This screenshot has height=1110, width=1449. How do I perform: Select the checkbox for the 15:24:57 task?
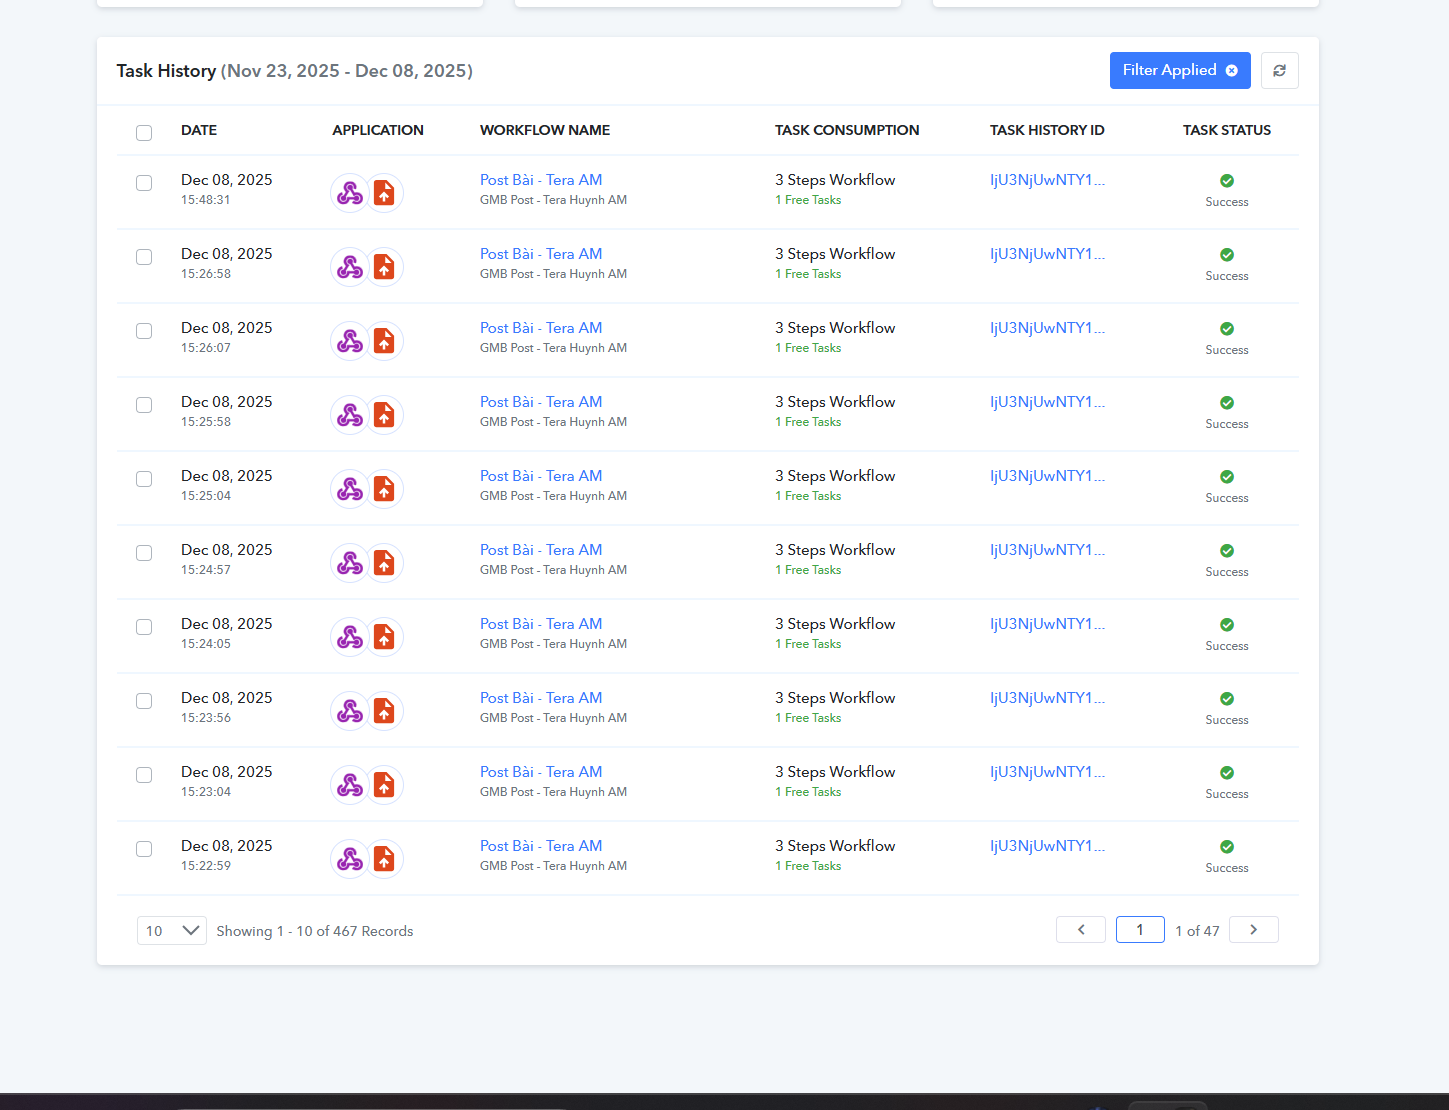point(144,553)
